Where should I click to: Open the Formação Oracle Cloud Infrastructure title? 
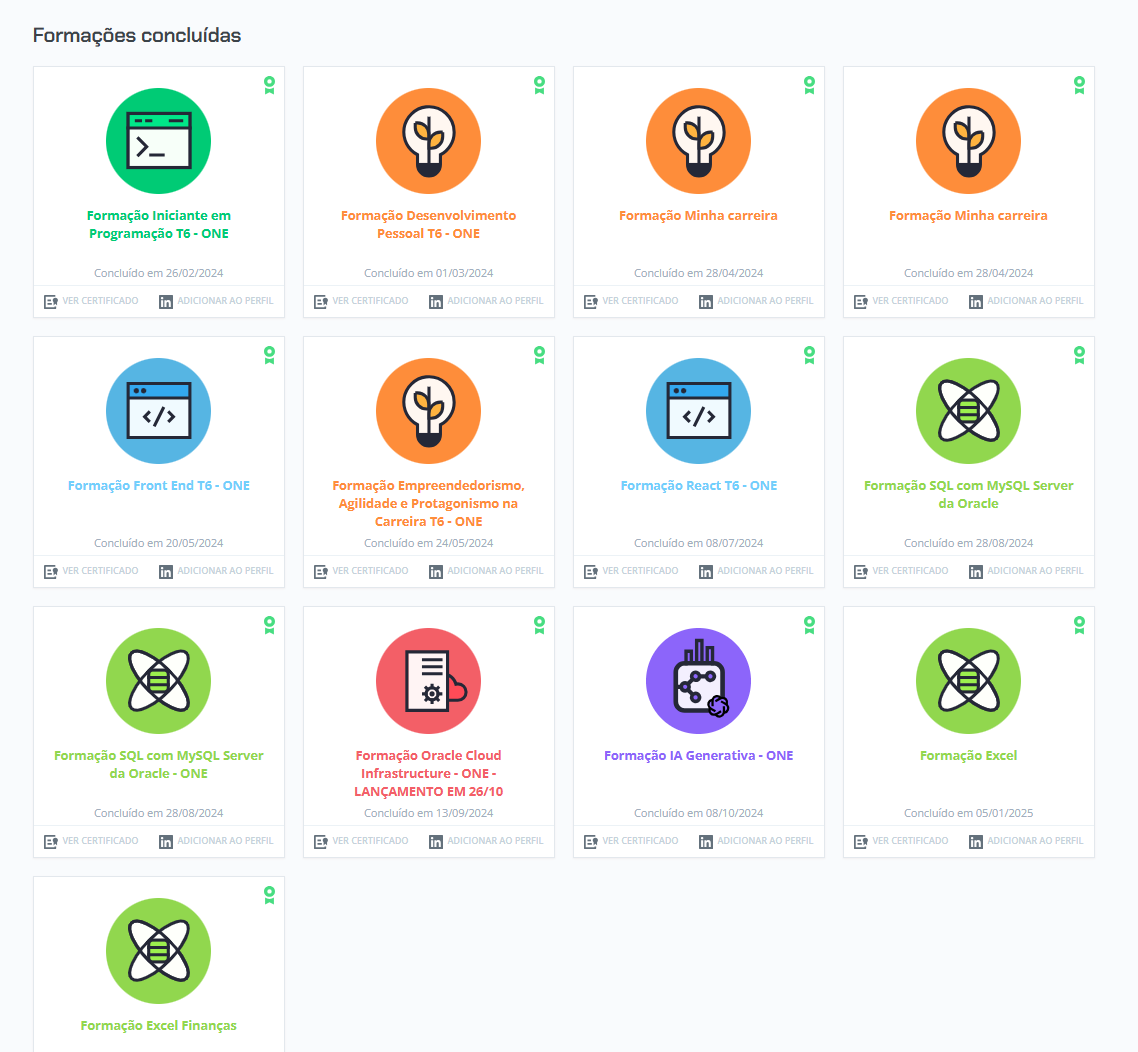click(428, 773)
